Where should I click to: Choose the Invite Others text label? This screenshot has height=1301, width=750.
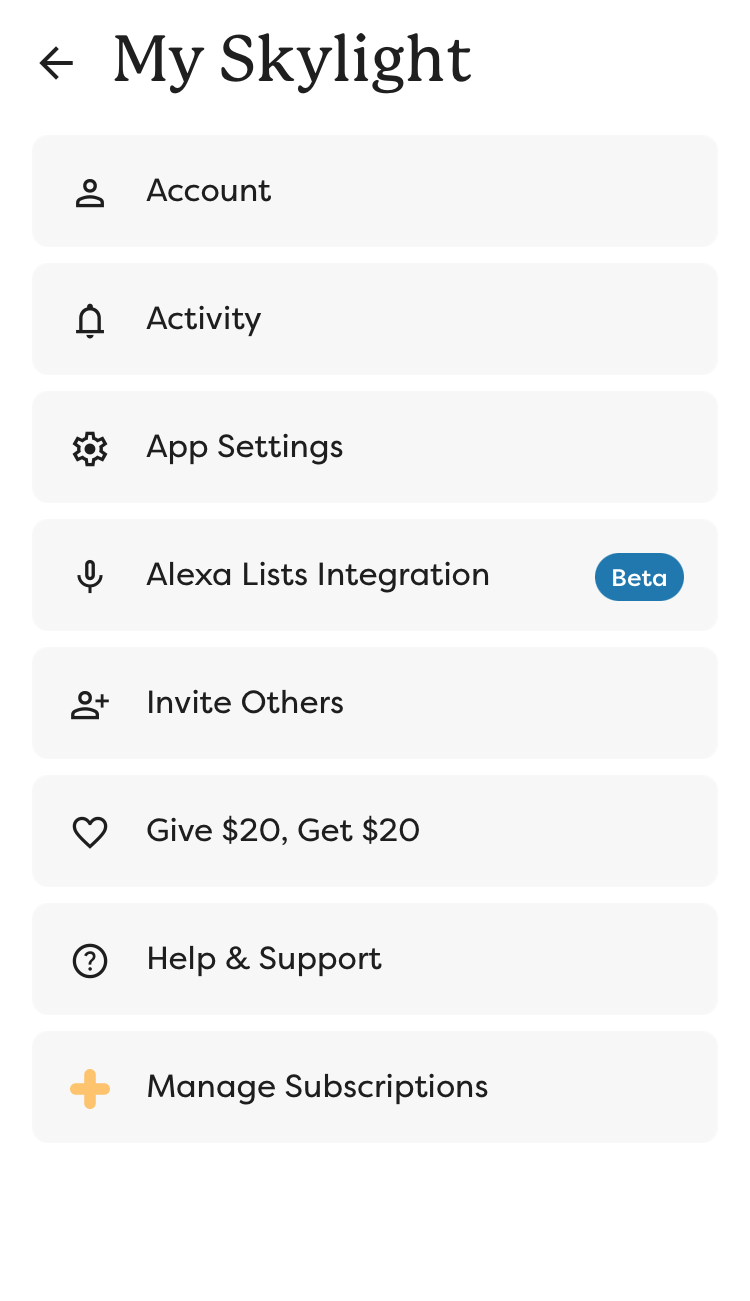click(x=245, y=703)
